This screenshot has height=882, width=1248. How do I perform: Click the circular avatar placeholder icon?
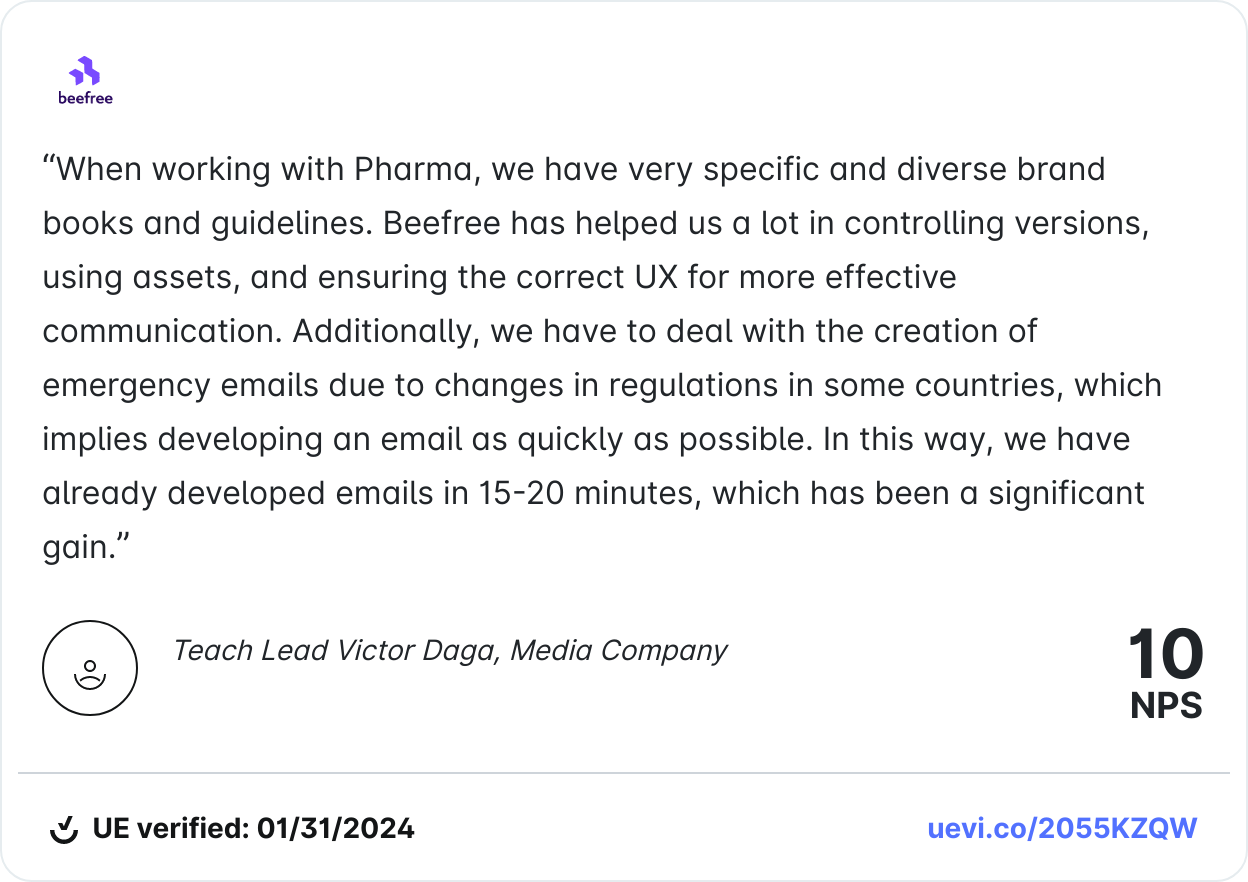[90, 668]
